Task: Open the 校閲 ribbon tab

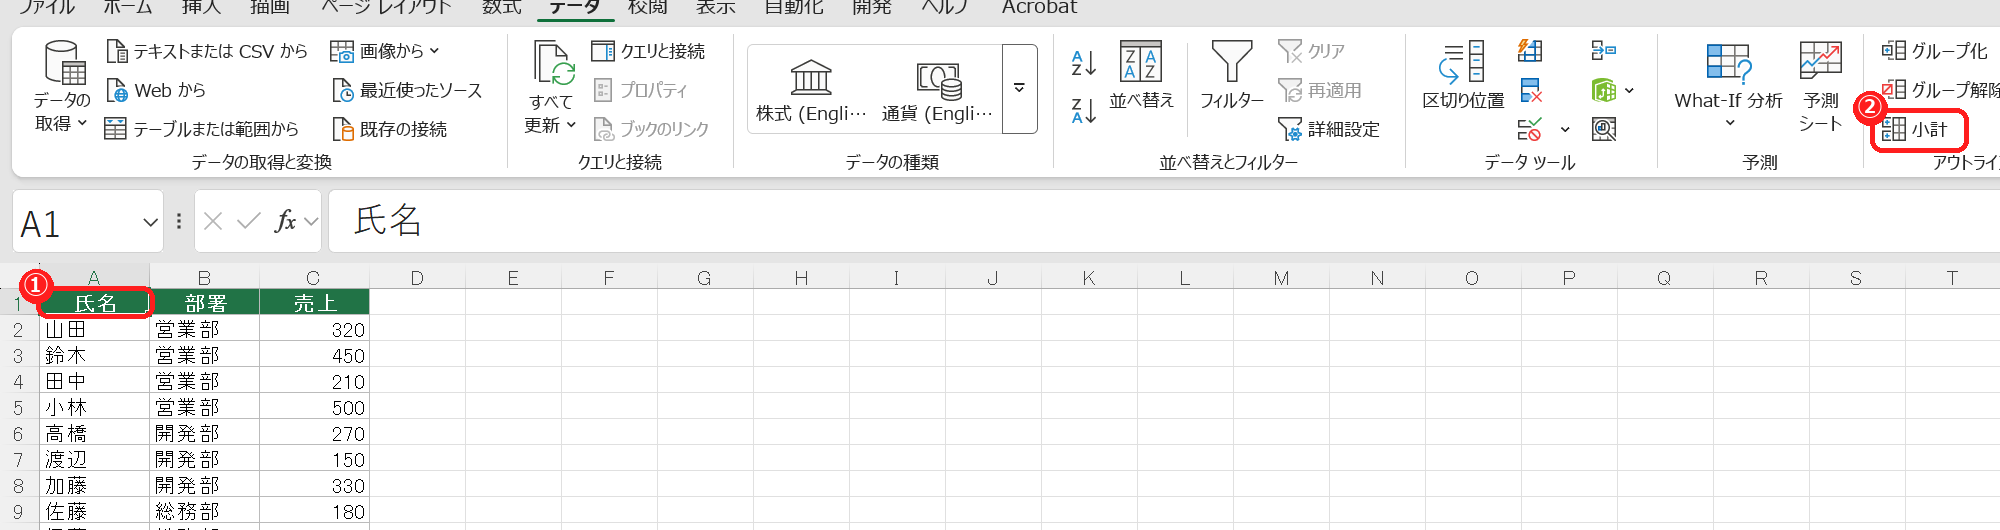Action: 647,7
